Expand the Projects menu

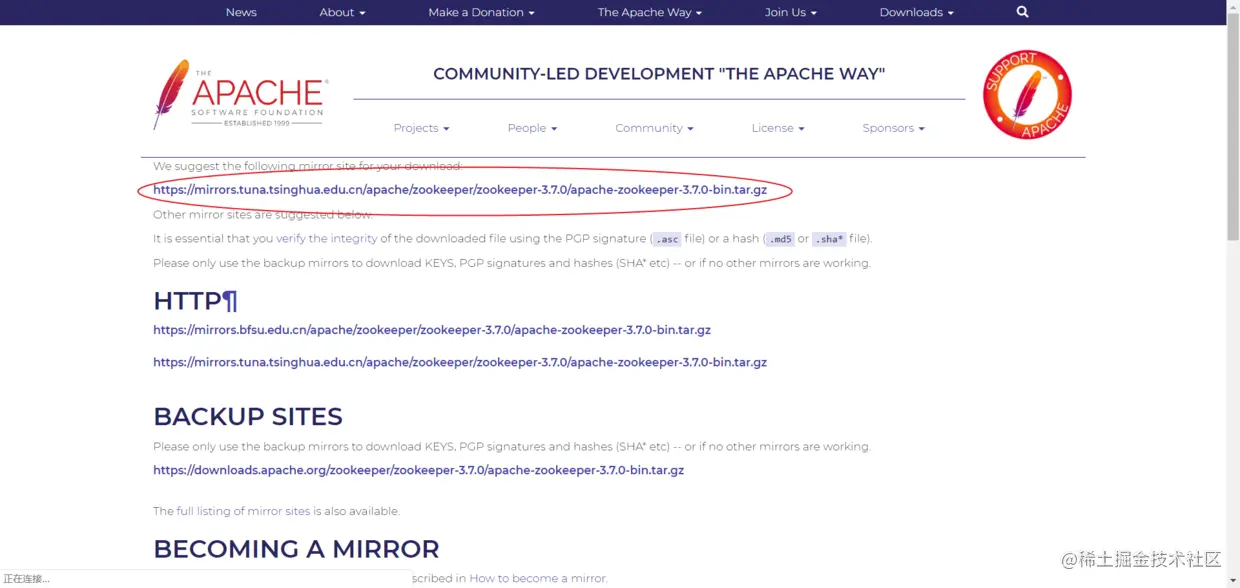click(421, 128)
